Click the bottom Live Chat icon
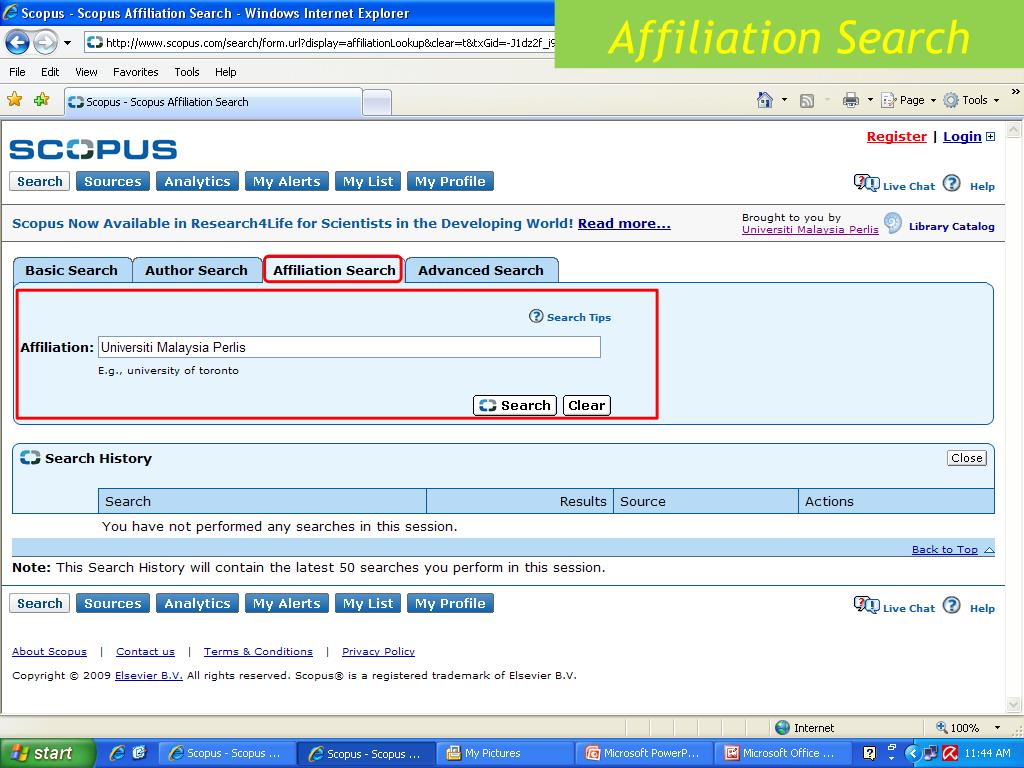 click(x=867, y=605)
